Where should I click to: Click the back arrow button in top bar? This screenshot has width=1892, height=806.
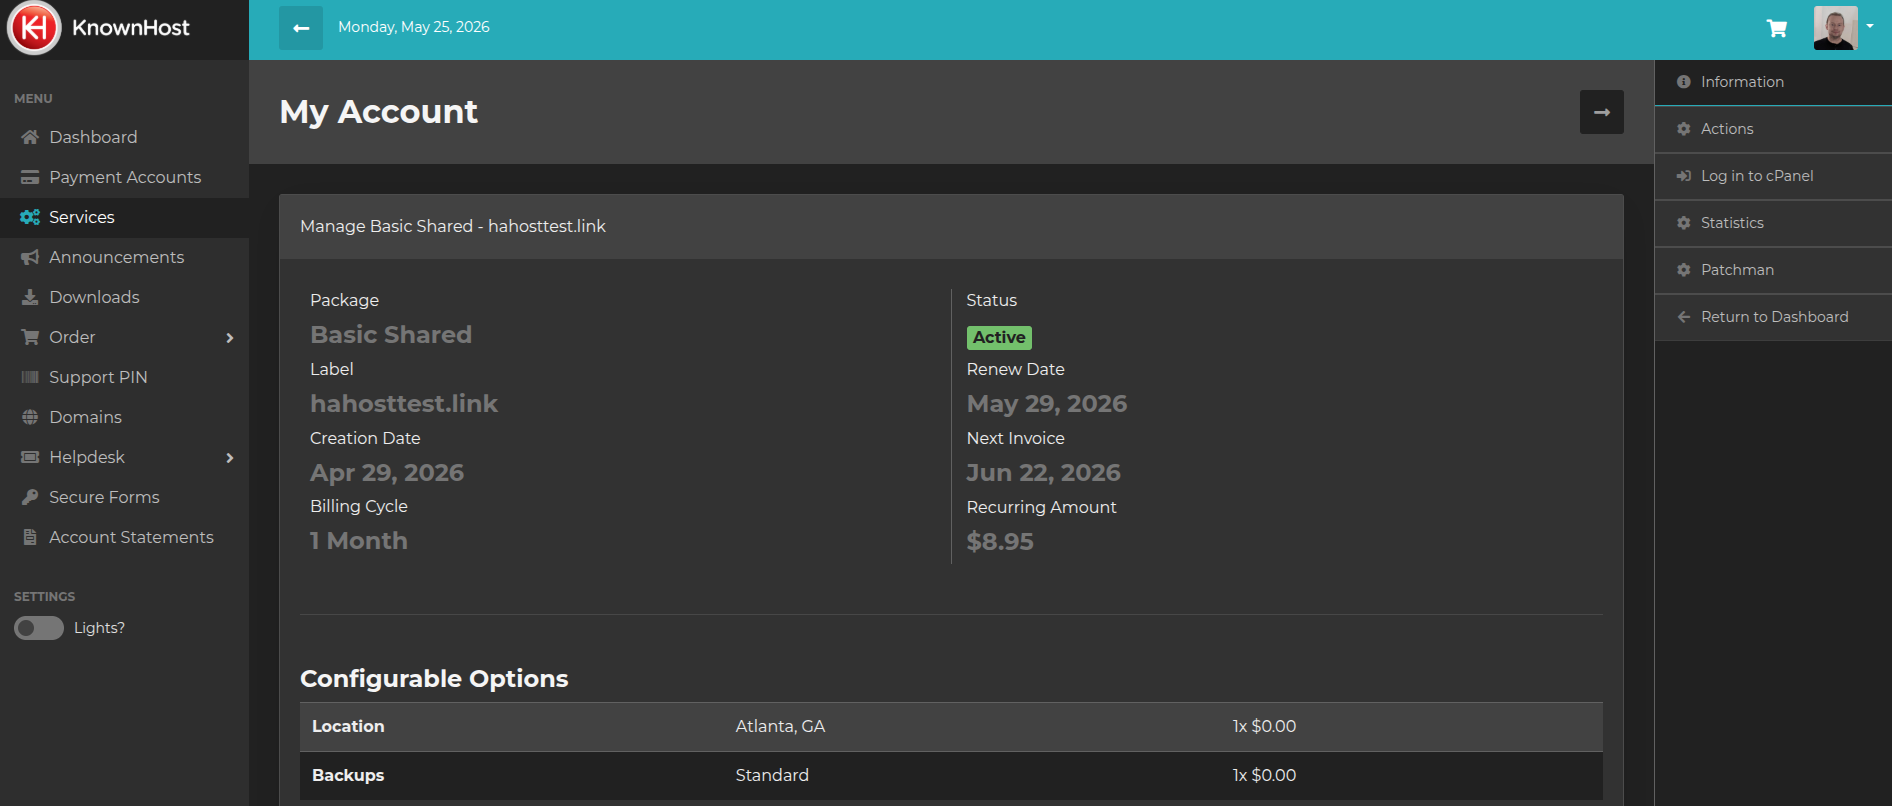(x=301, y=28)
